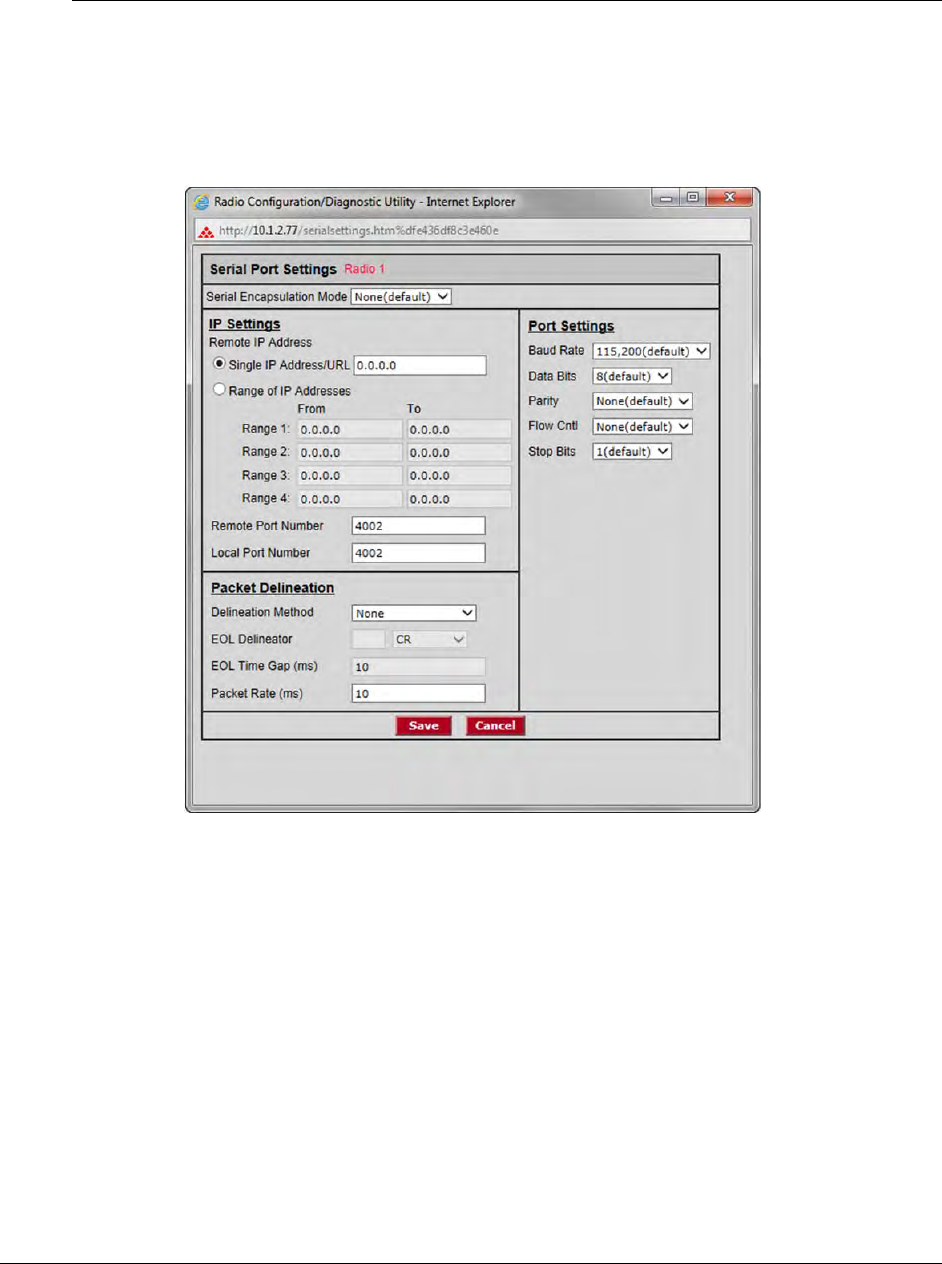Click the Remote Port Number field
942x1264 pixels.
[x=418, y=526]
